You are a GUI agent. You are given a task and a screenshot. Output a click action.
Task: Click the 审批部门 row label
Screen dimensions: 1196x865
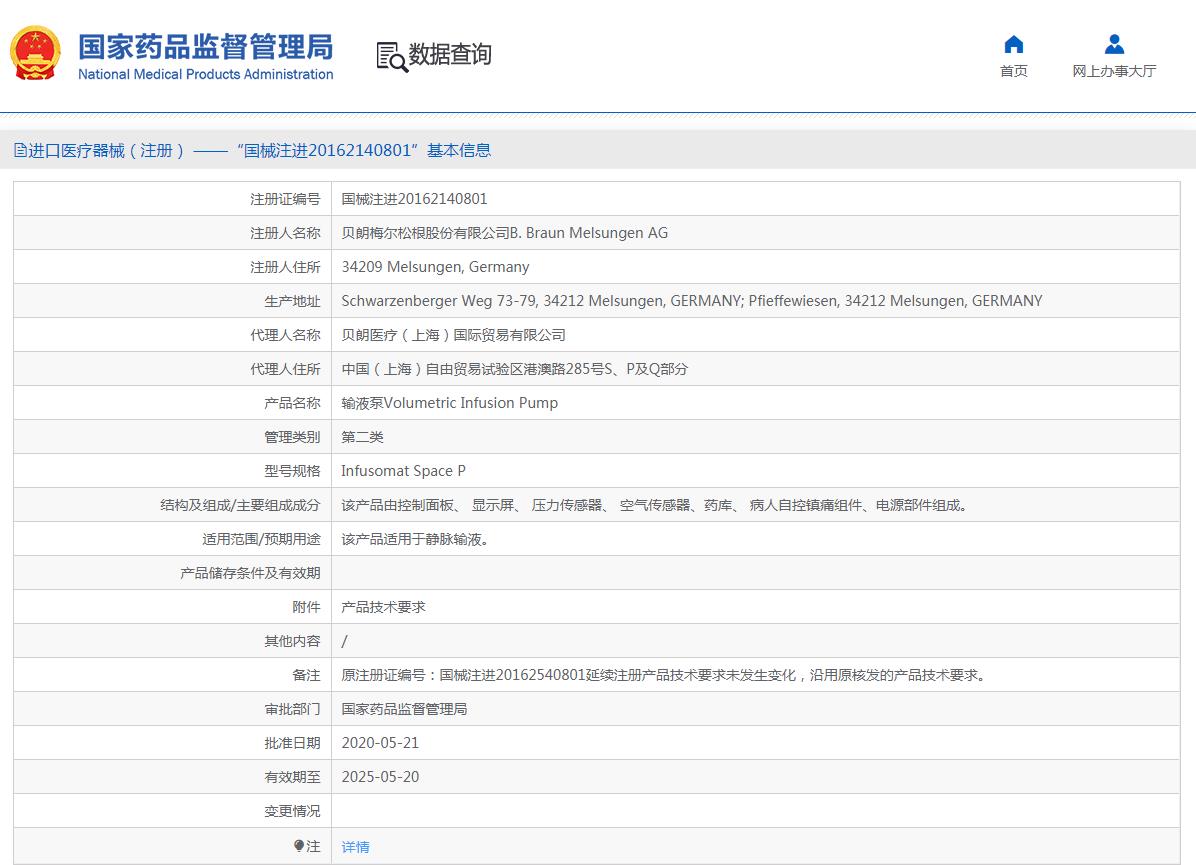(x=292, y=709)
